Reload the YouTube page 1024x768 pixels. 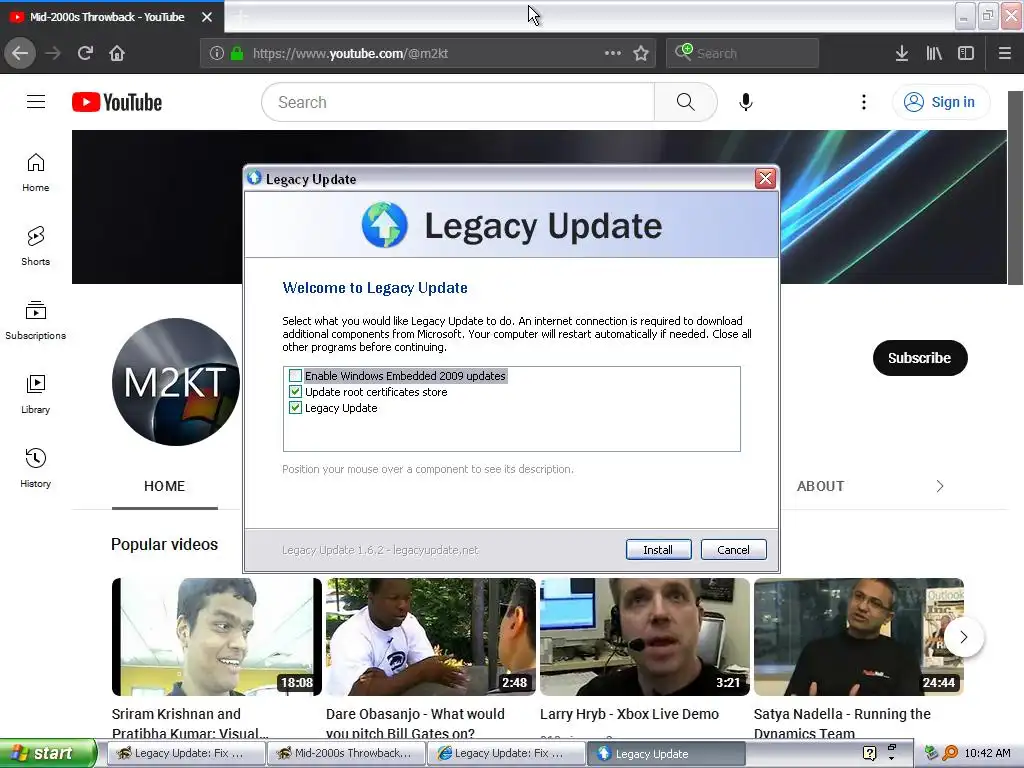(85, 54)
